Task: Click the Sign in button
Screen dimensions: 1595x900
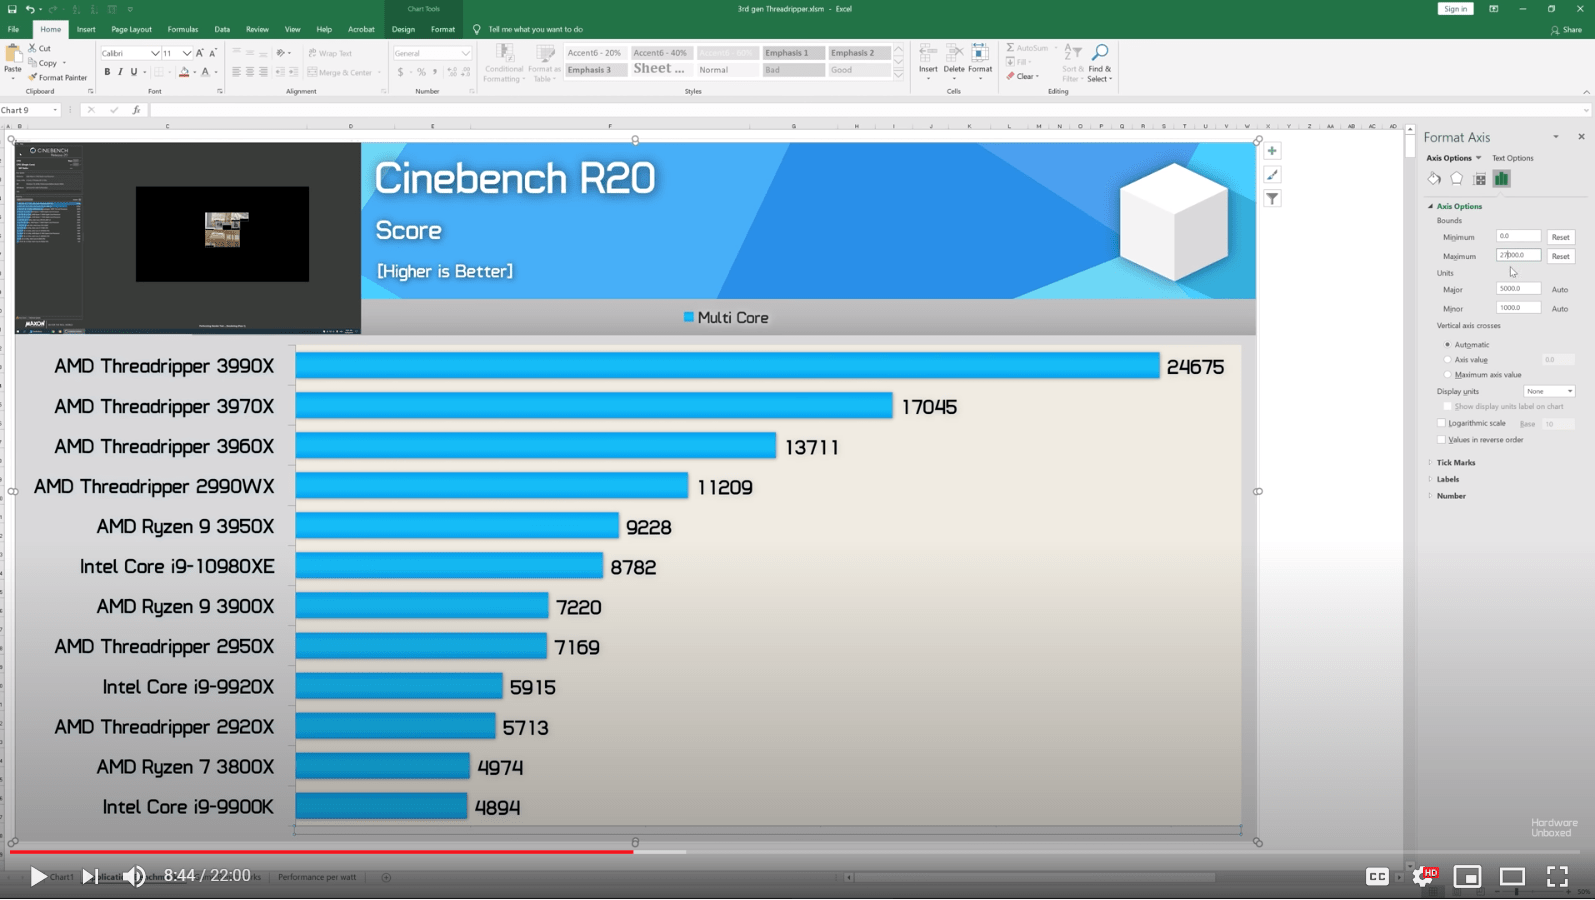Action: (1455, 9)
